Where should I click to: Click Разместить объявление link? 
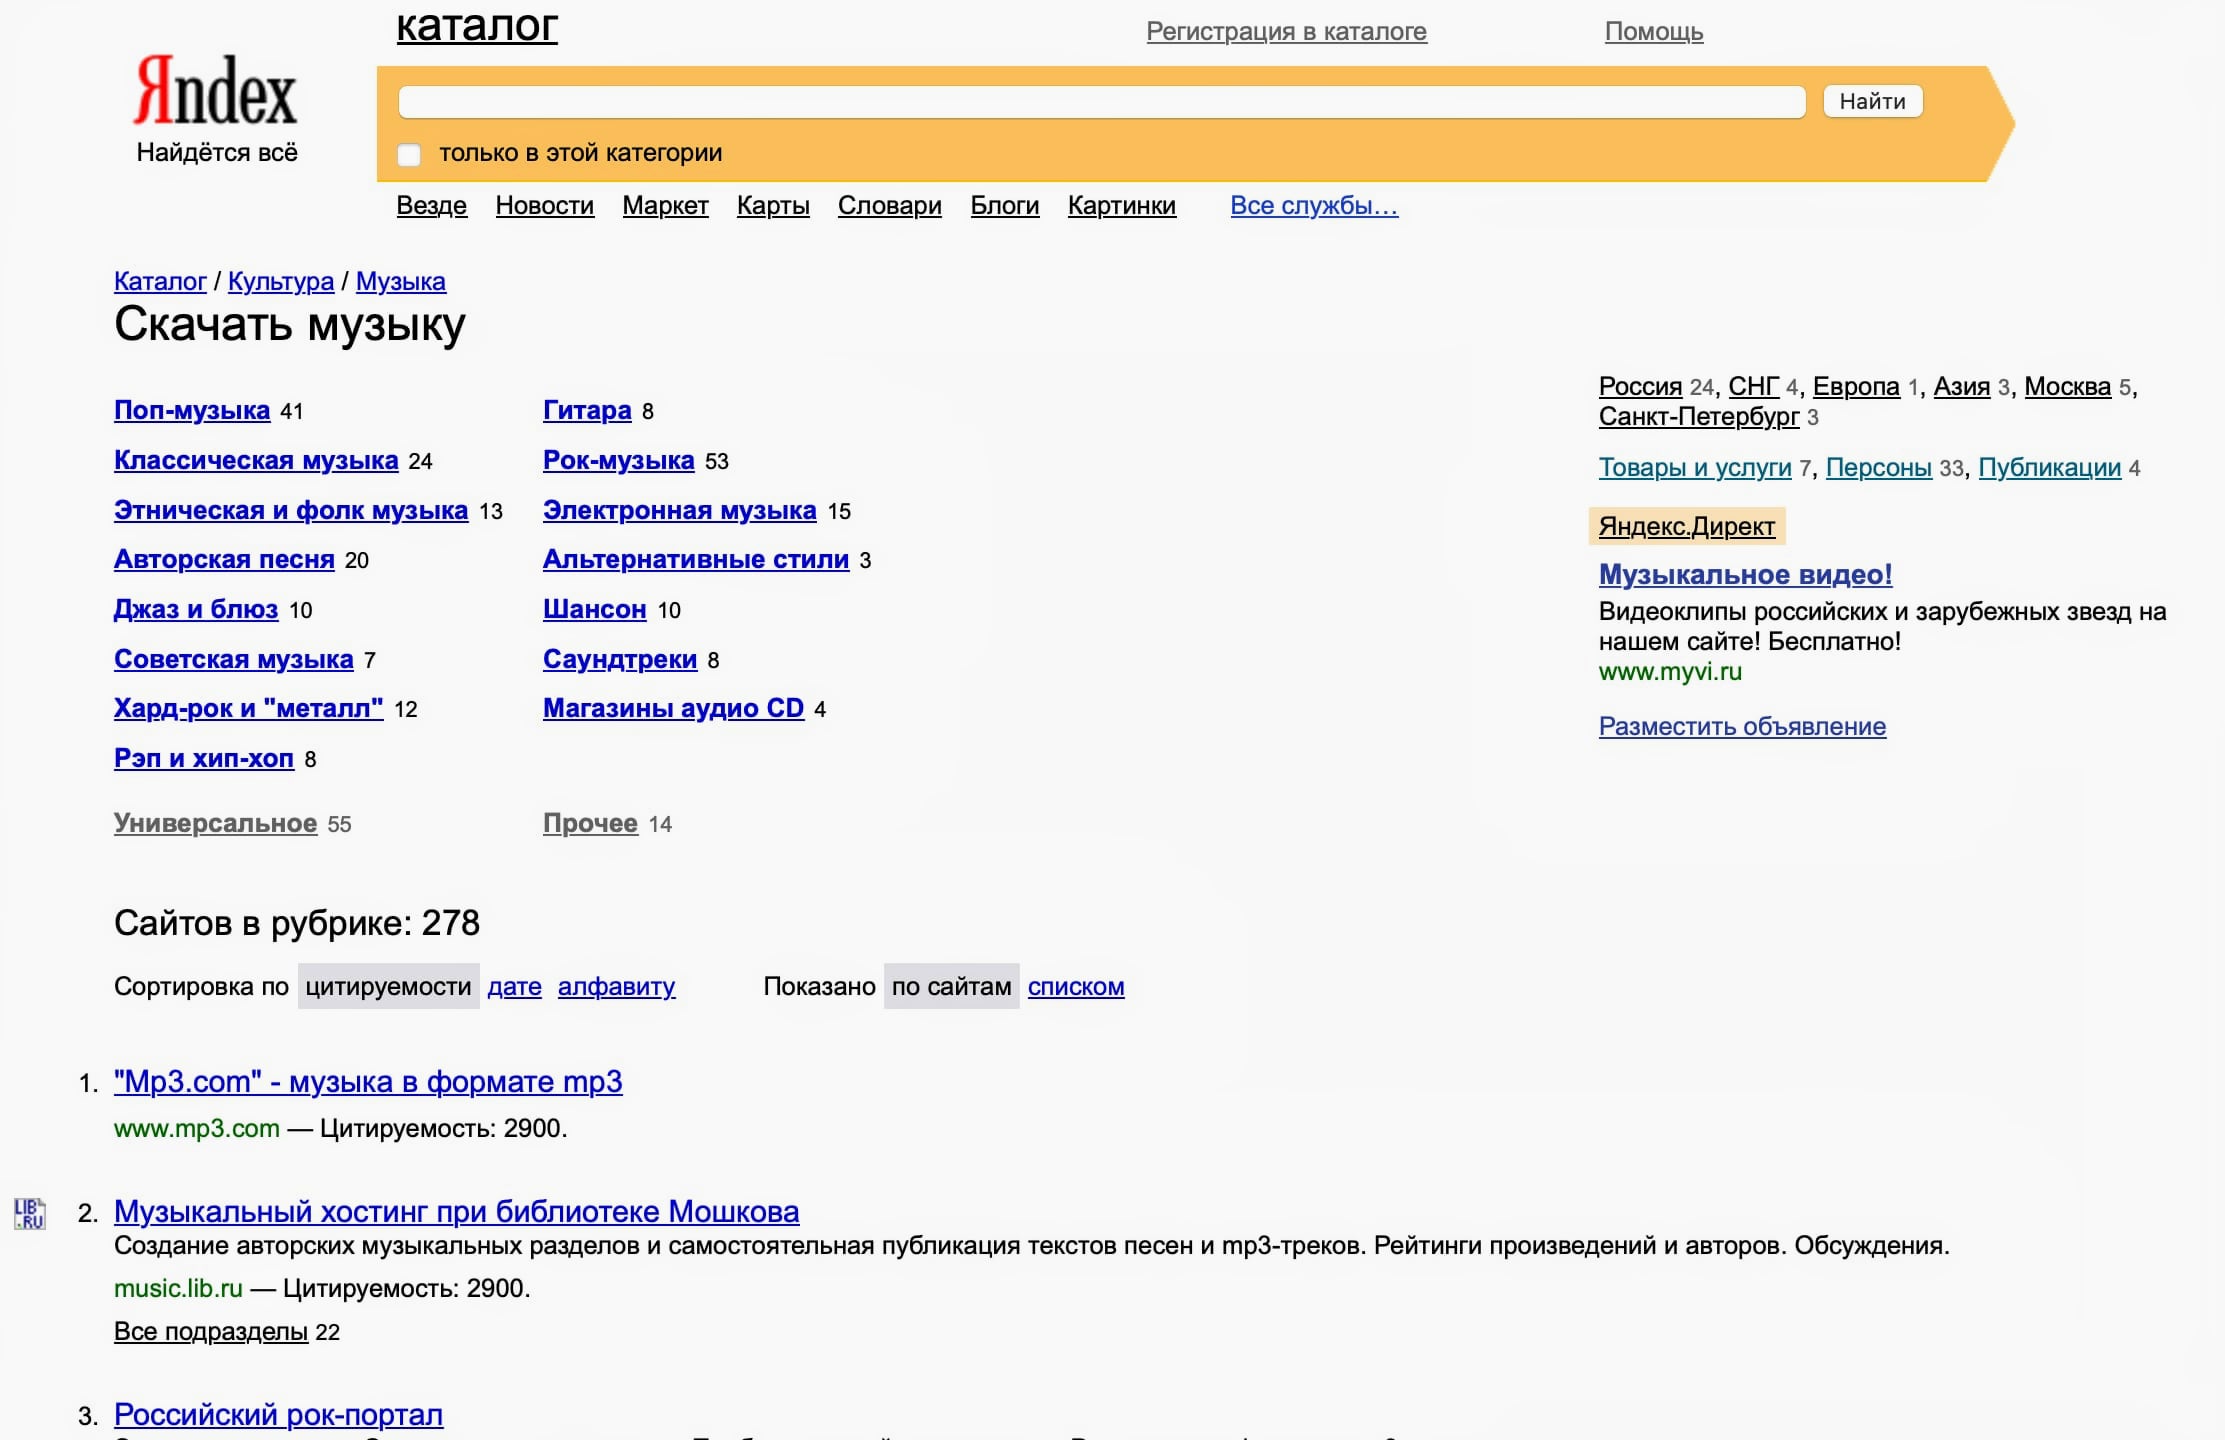pos(1743,727)
